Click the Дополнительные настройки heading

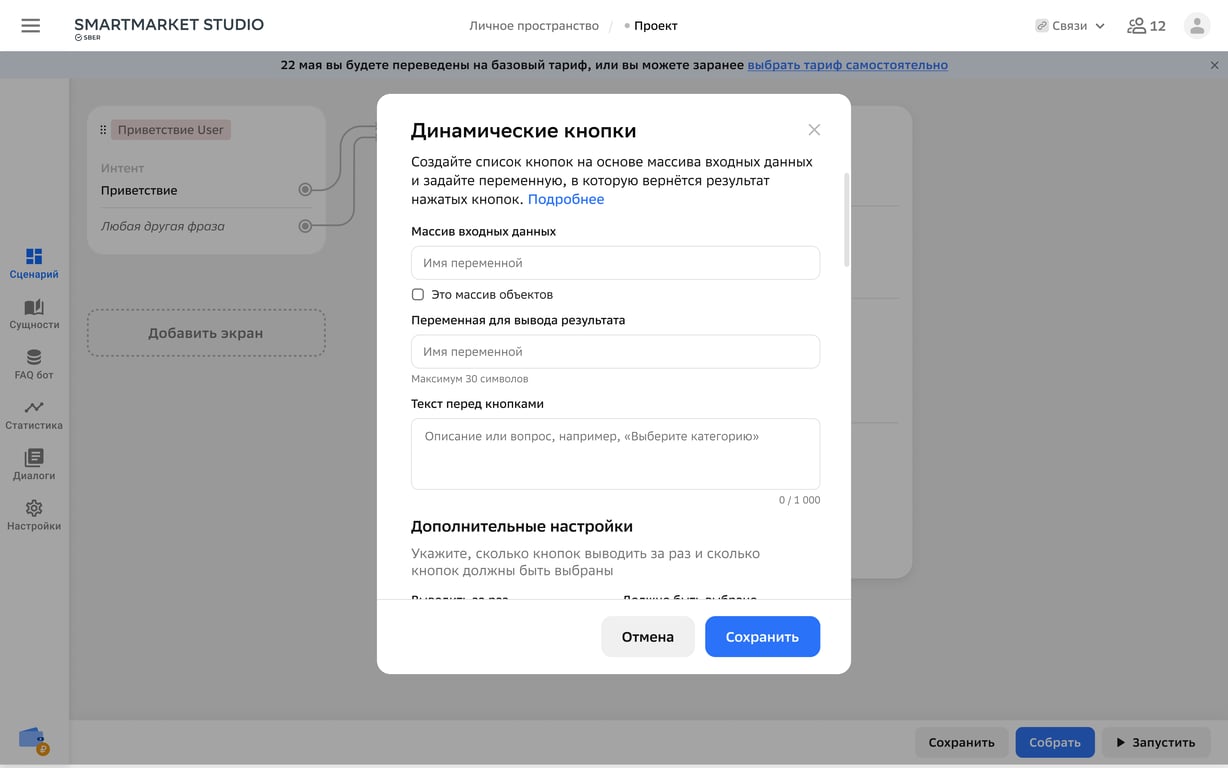point(522,526)
